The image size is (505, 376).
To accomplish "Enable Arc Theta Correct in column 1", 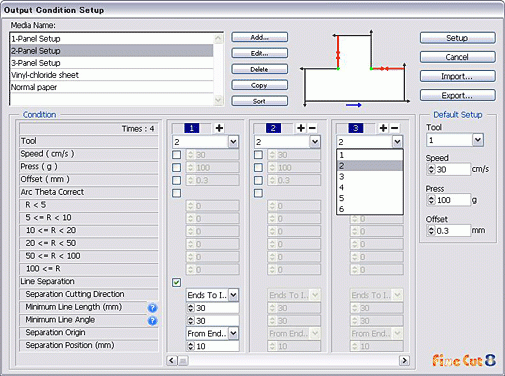I will tap(177, 193).
